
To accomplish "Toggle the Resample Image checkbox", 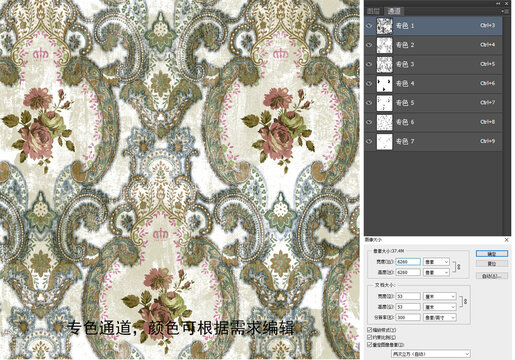I will click(x=369, y=345).
